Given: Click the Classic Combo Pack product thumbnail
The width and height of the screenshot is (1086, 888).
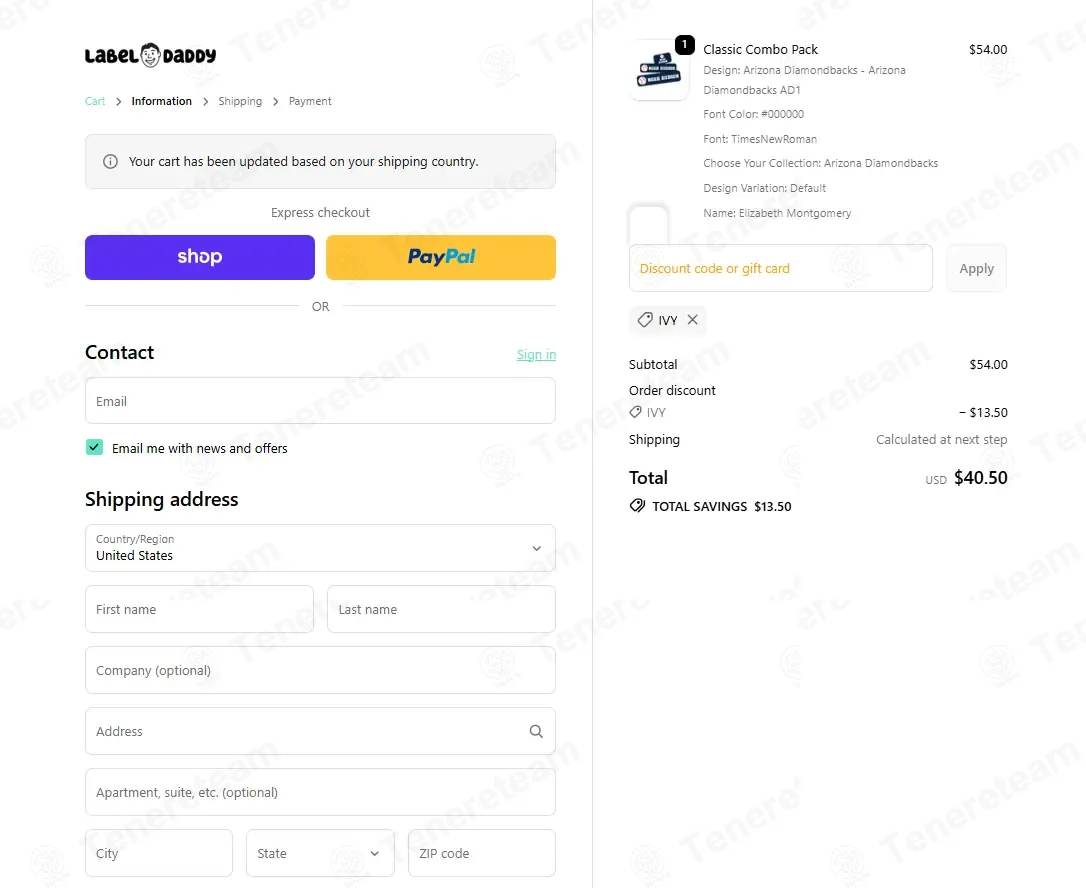Looking at the screenshot, I should [x=659, y=71].
